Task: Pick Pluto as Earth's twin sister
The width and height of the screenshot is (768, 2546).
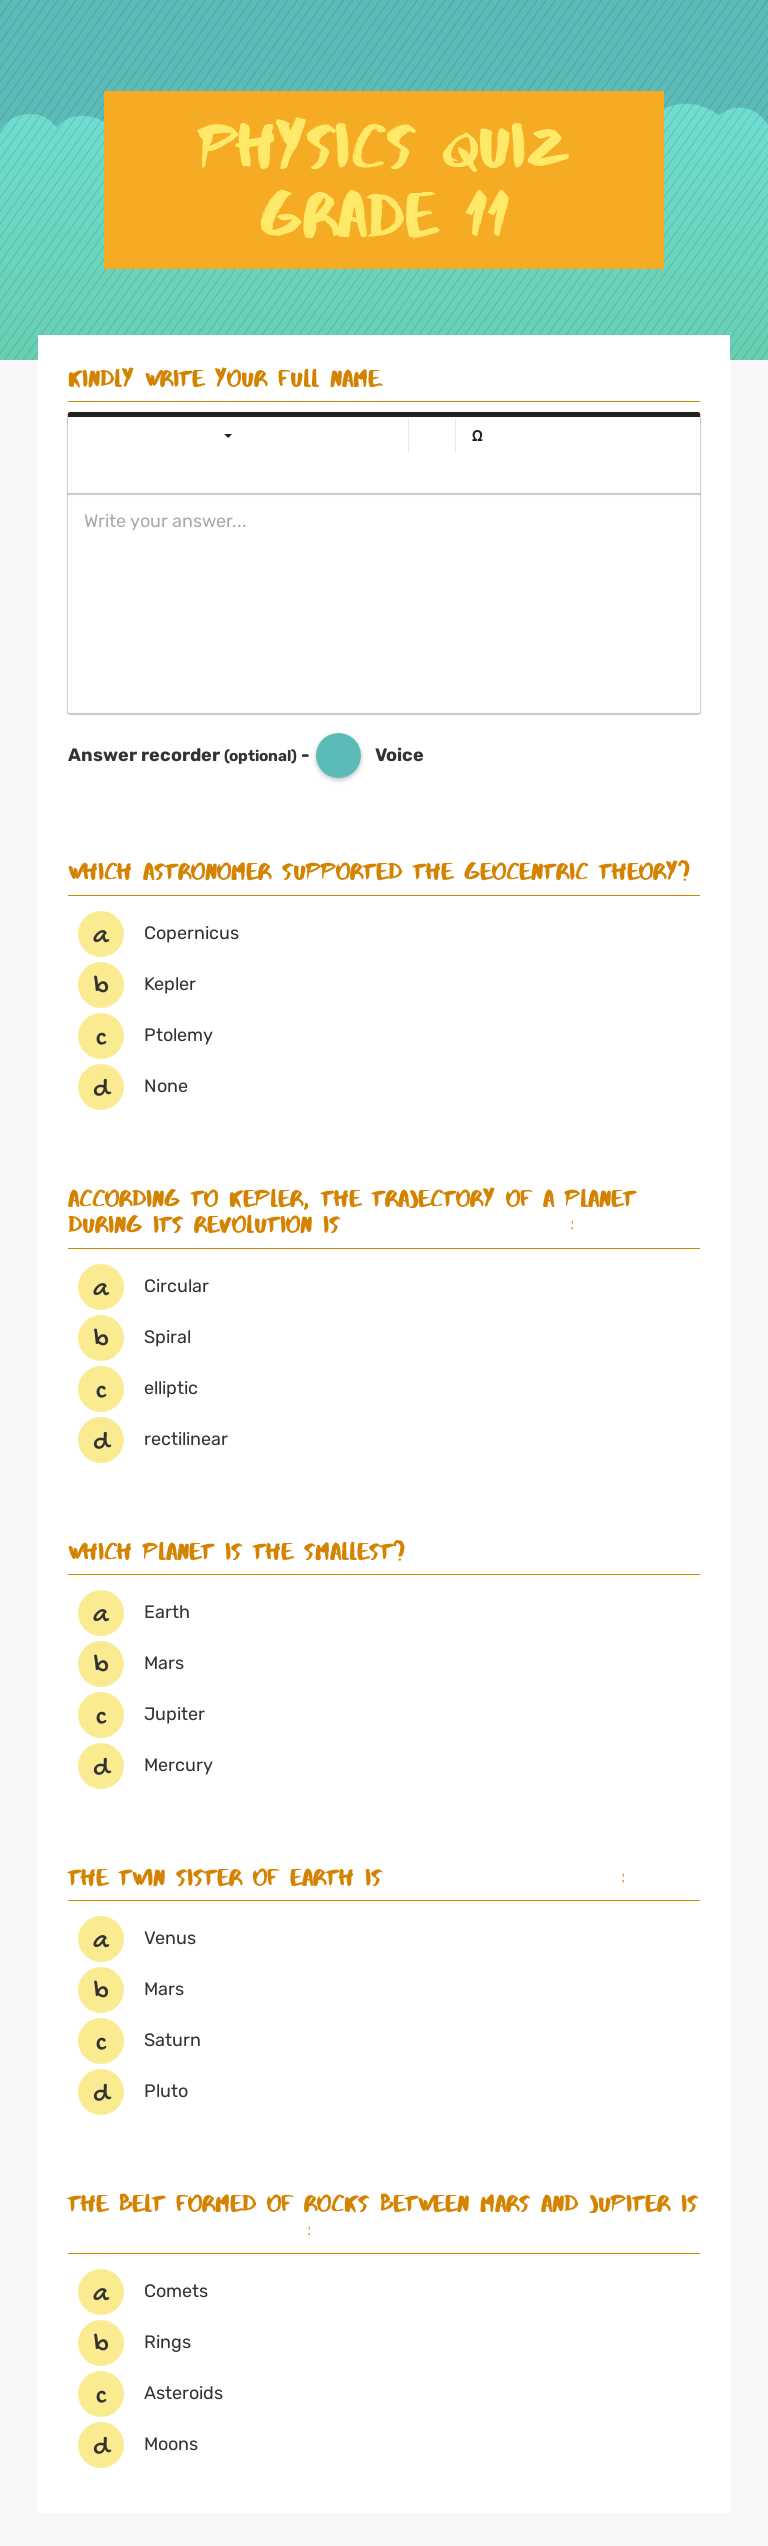Action: click(100, 2091)
